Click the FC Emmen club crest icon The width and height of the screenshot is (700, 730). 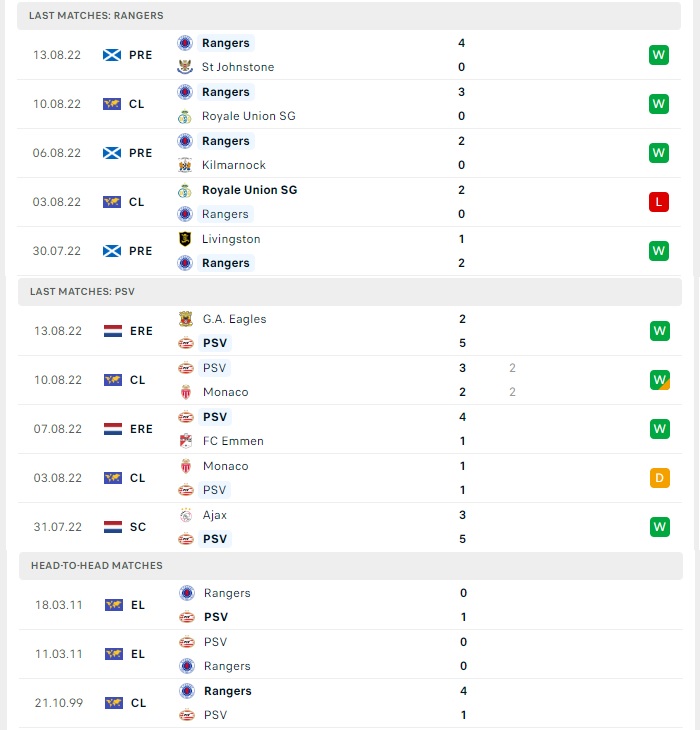(186, 441)
